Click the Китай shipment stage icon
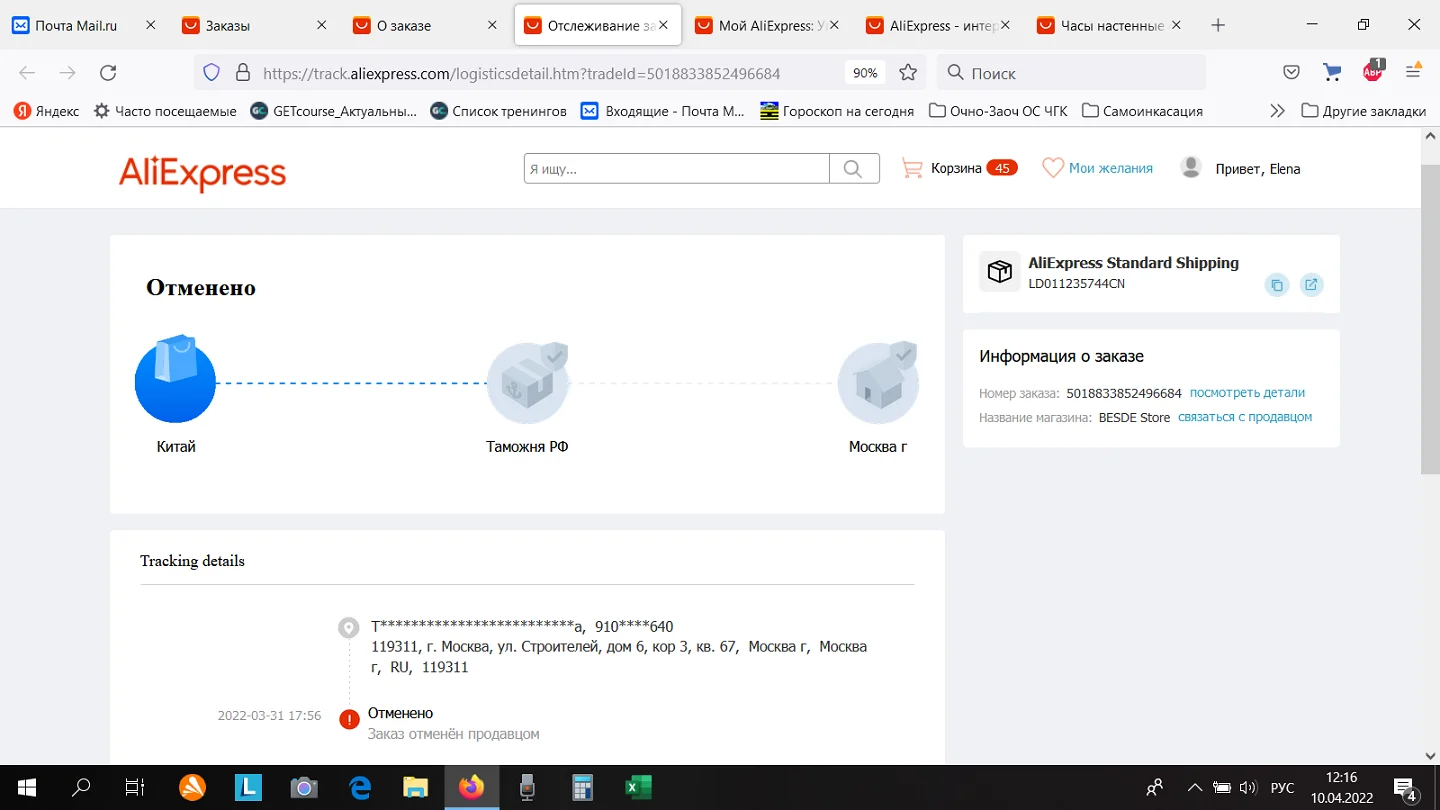Viewport: 1440px width, 810px height. click(175, 380)
